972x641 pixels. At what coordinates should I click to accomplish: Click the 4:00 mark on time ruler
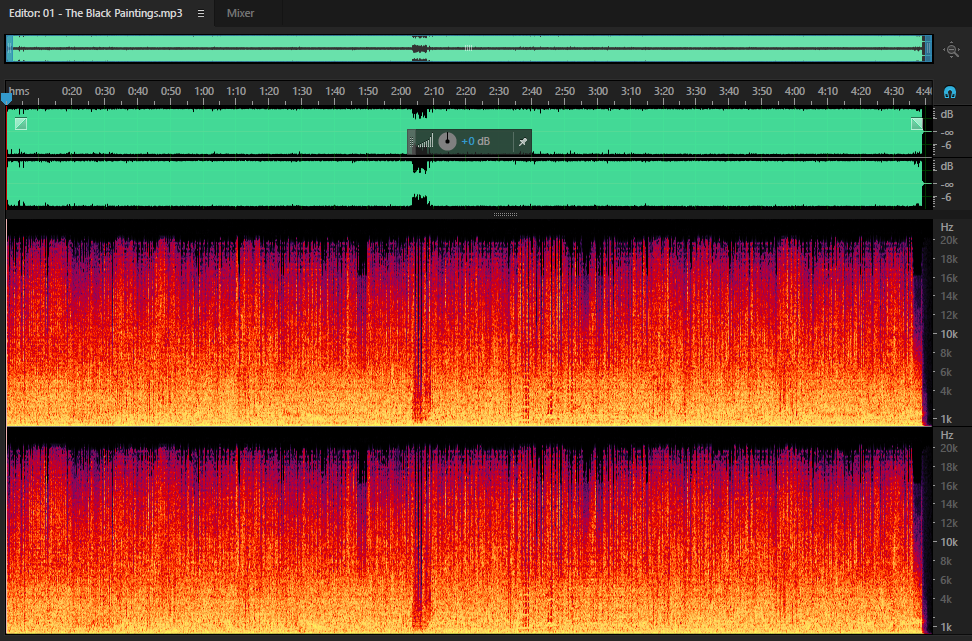coord(795,91)
